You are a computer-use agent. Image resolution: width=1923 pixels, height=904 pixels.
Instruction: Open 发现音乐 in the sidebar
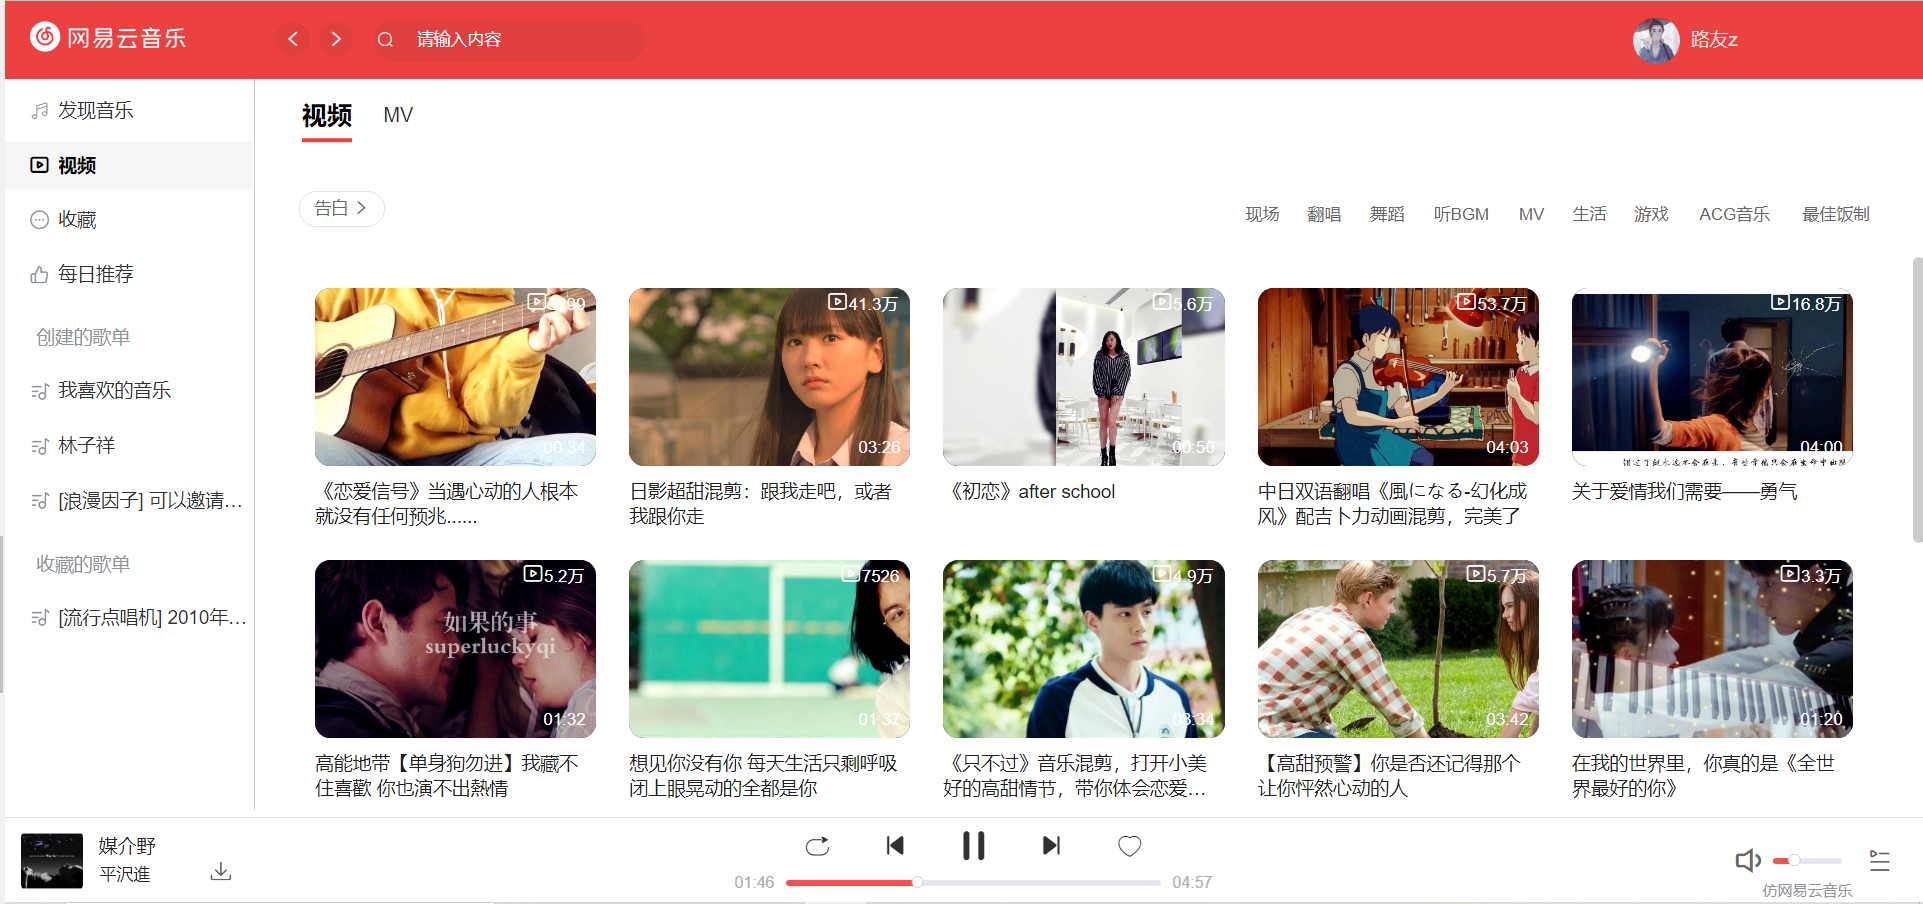pos(95,110)
